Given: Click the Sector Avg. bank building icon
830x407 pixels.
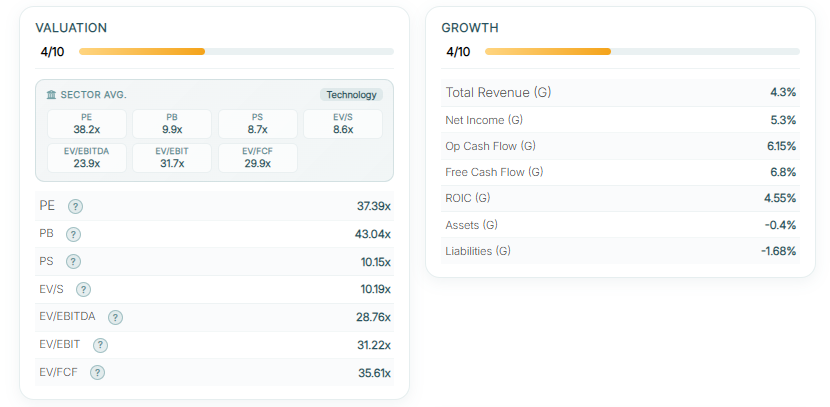Looking at the screenshot, I should (51, 95).
